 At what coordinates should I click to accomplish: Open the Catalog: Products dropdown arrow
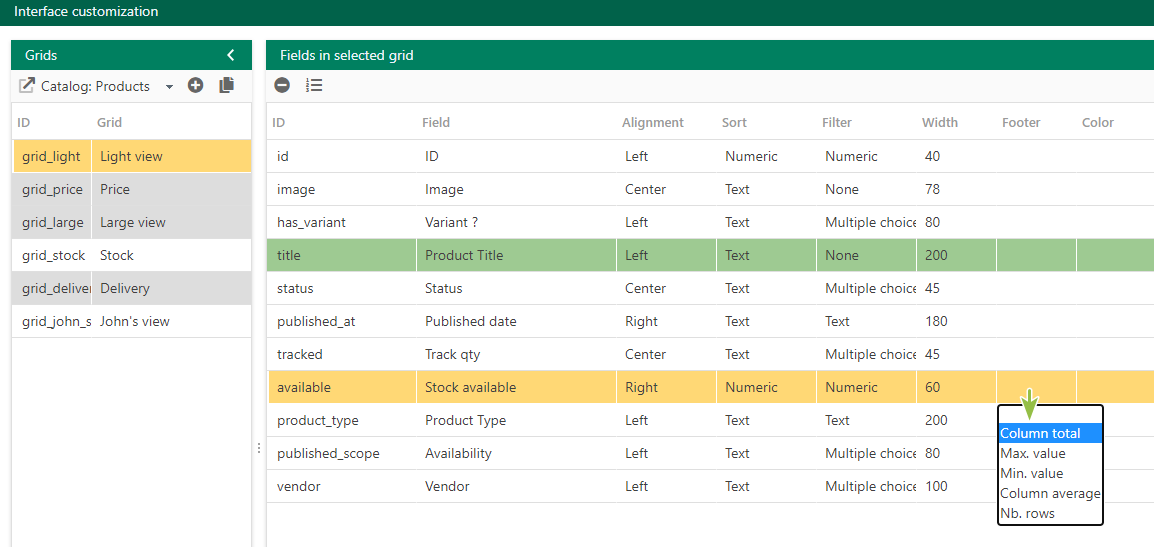coord(169,87)
